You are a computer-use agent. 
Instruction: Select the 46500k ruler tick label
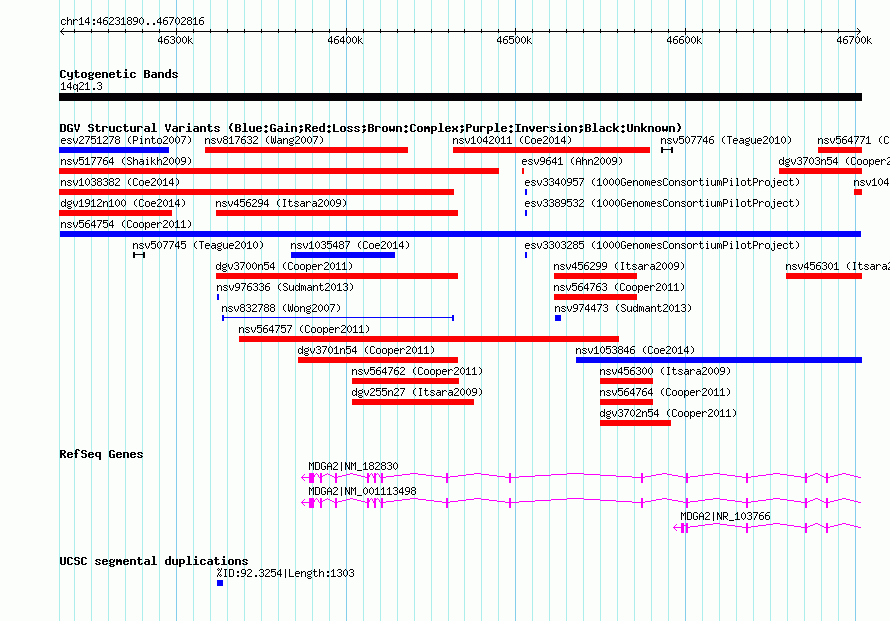(x=514, y=40)
